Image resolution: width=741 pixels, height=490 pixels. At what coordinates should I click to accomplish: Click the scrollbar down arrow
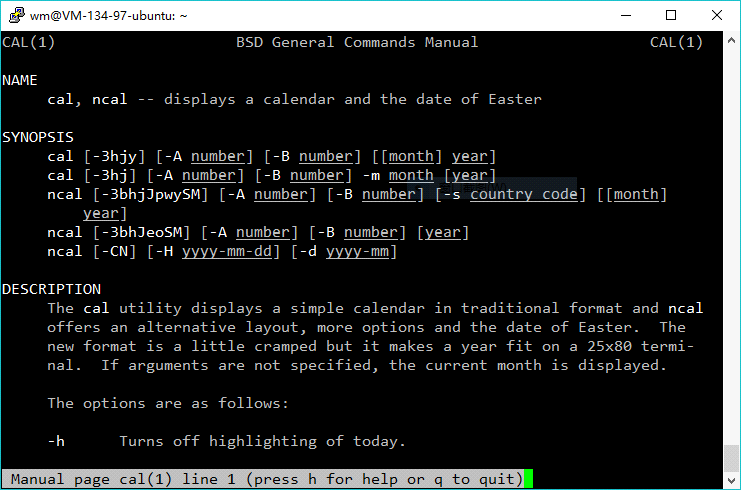pos(731,480)
